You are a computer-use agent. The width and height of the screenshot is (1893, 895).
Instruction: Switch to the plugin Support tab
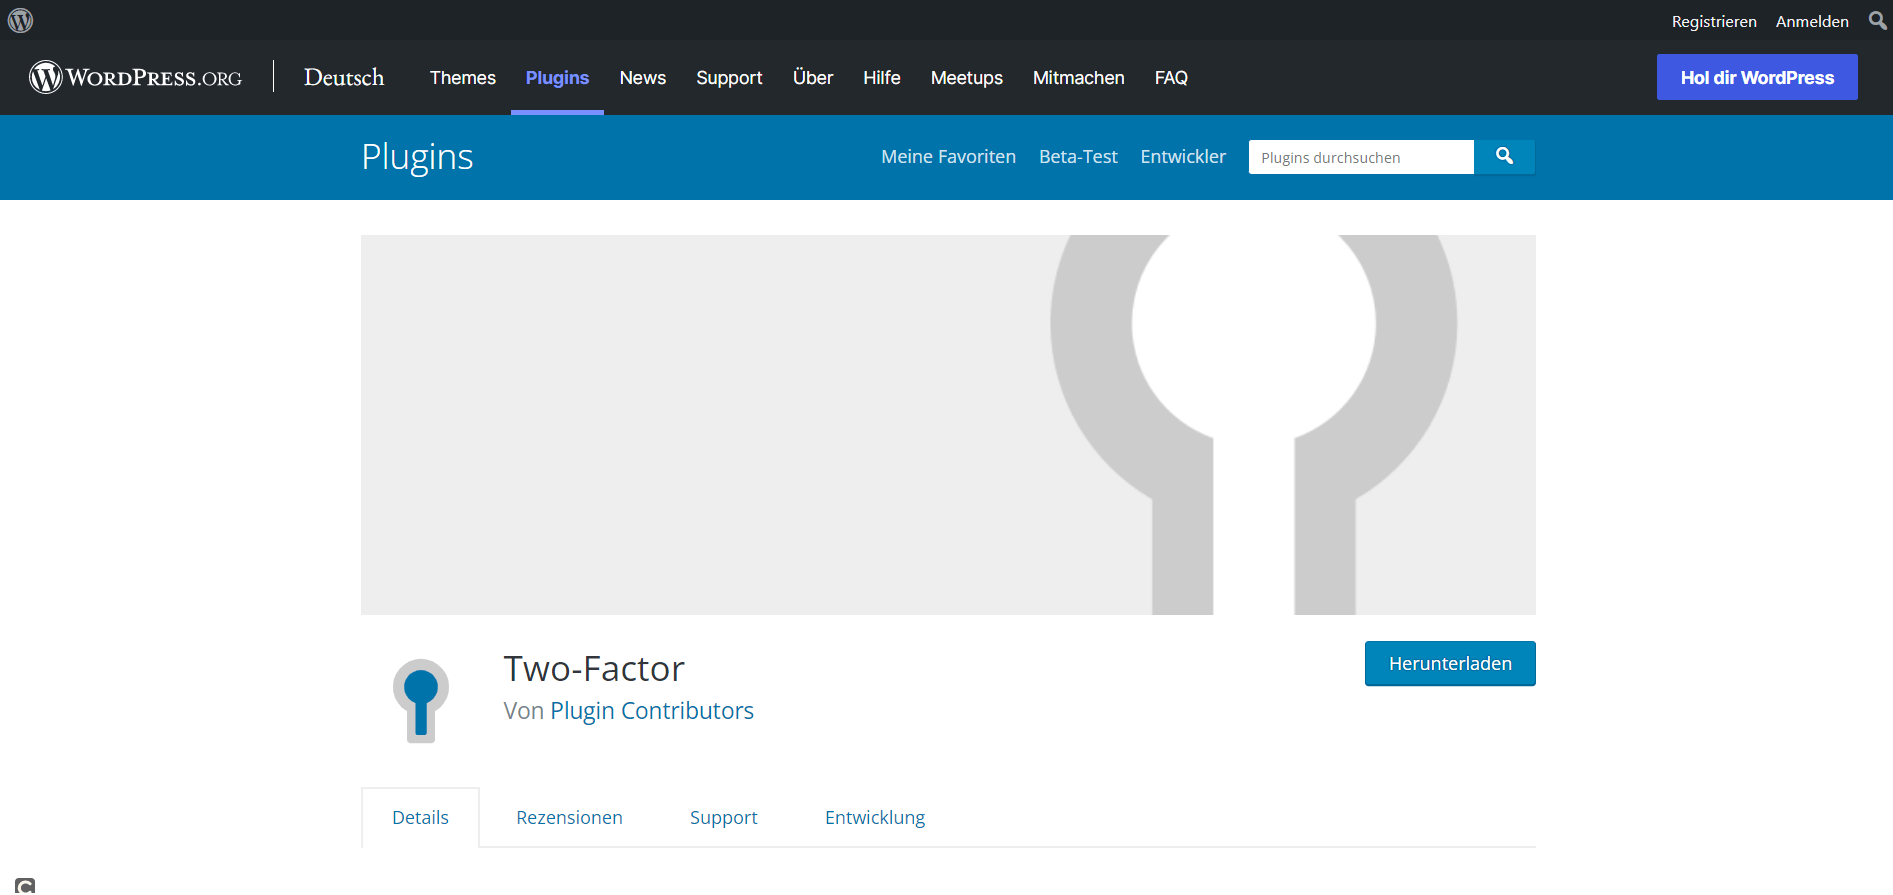(724, 818)
